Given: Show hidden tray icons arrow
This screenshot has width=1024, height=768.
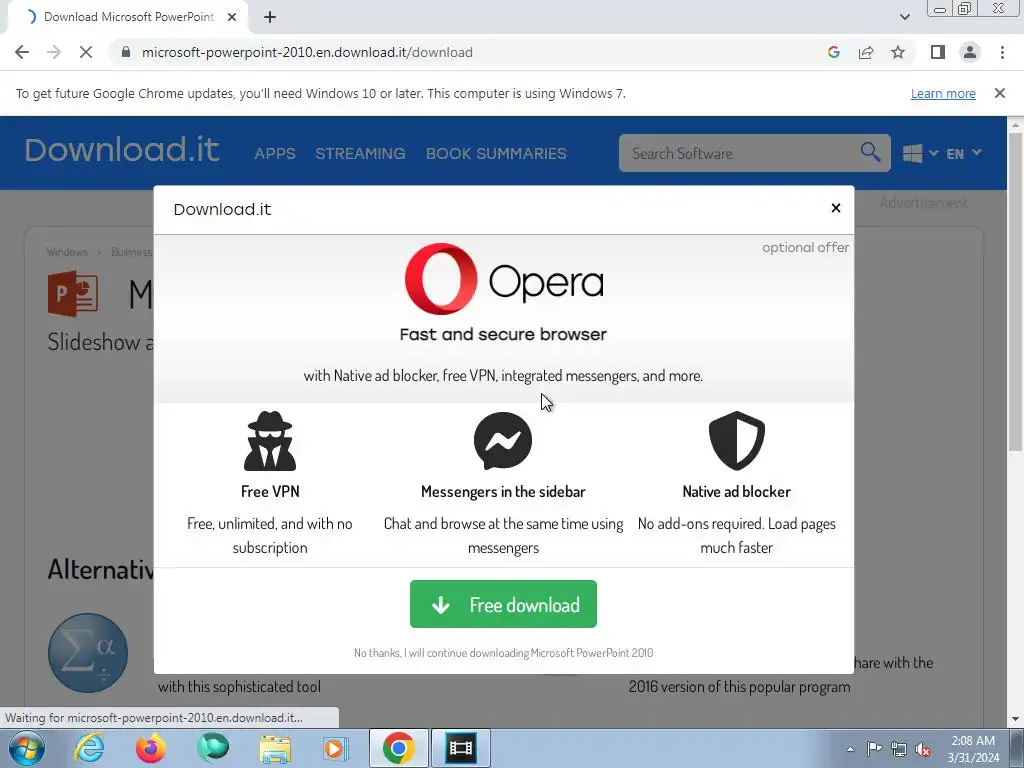Looking at the screenshot, I should (850, 749).
